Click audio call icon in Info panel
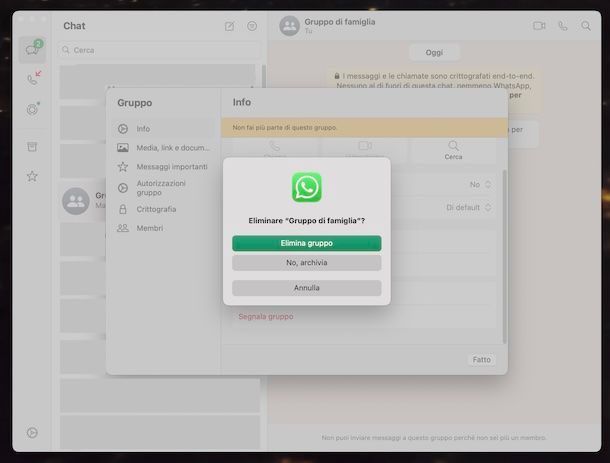Viewport: 610px width, 463px height. [275, 146]
